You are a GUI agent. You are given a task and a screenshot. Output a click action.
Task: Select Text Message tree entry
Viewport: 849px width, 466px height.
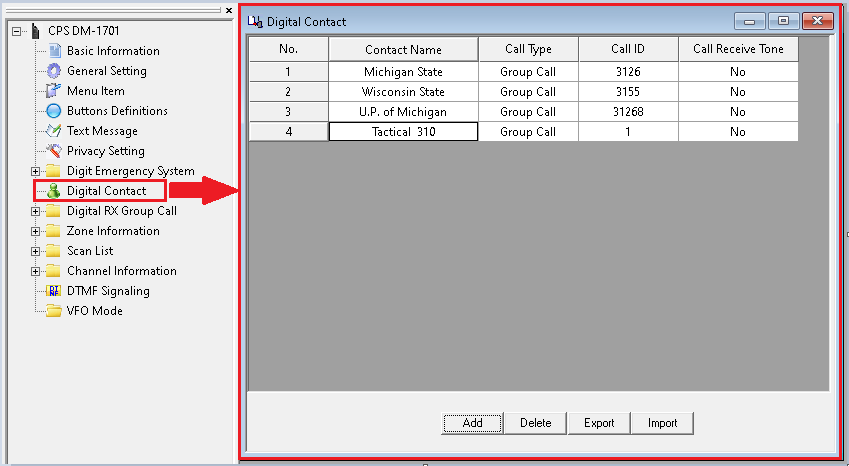[102, 131]
